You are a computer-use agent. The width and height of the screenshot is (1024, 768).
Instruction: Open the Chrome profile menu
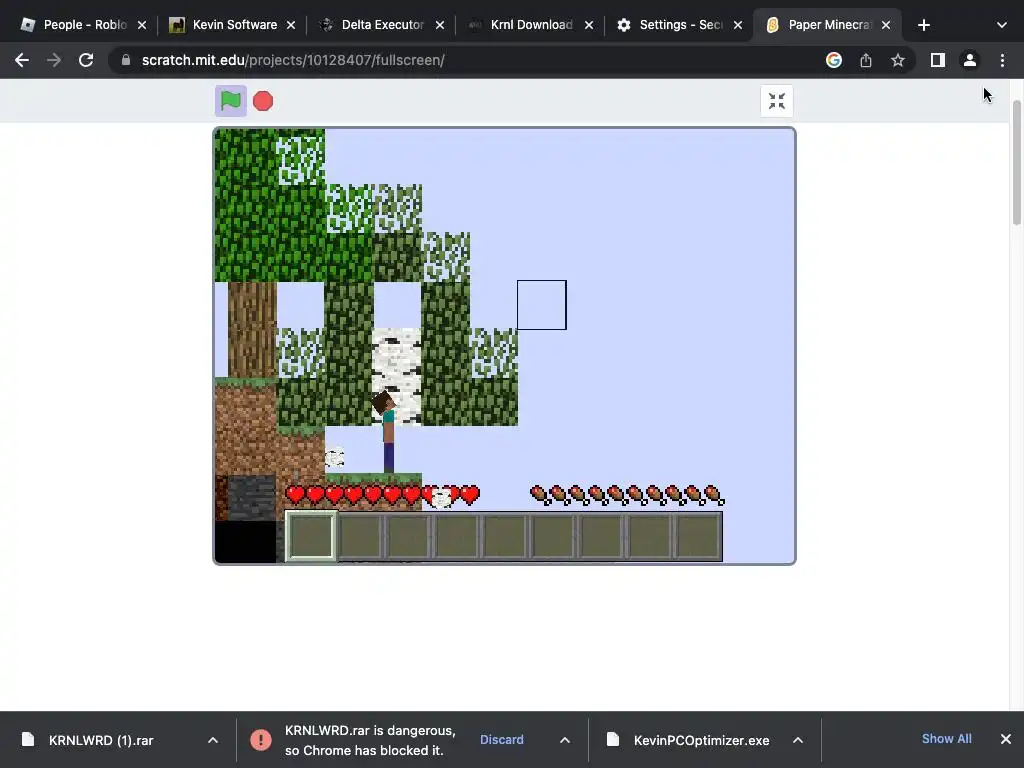[x=970, y=60]
